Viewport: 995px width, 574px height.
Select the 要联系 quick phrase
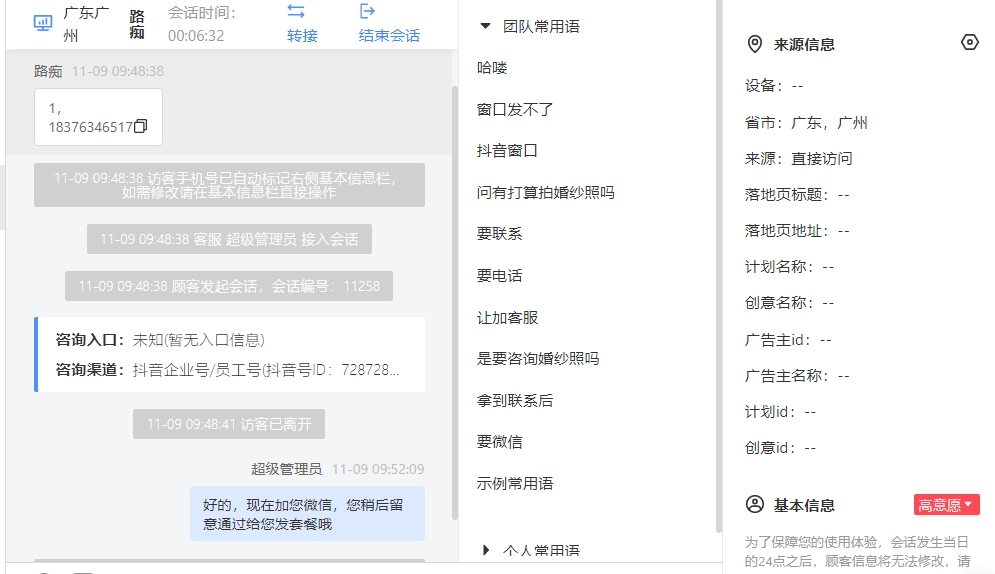(499, 234)
